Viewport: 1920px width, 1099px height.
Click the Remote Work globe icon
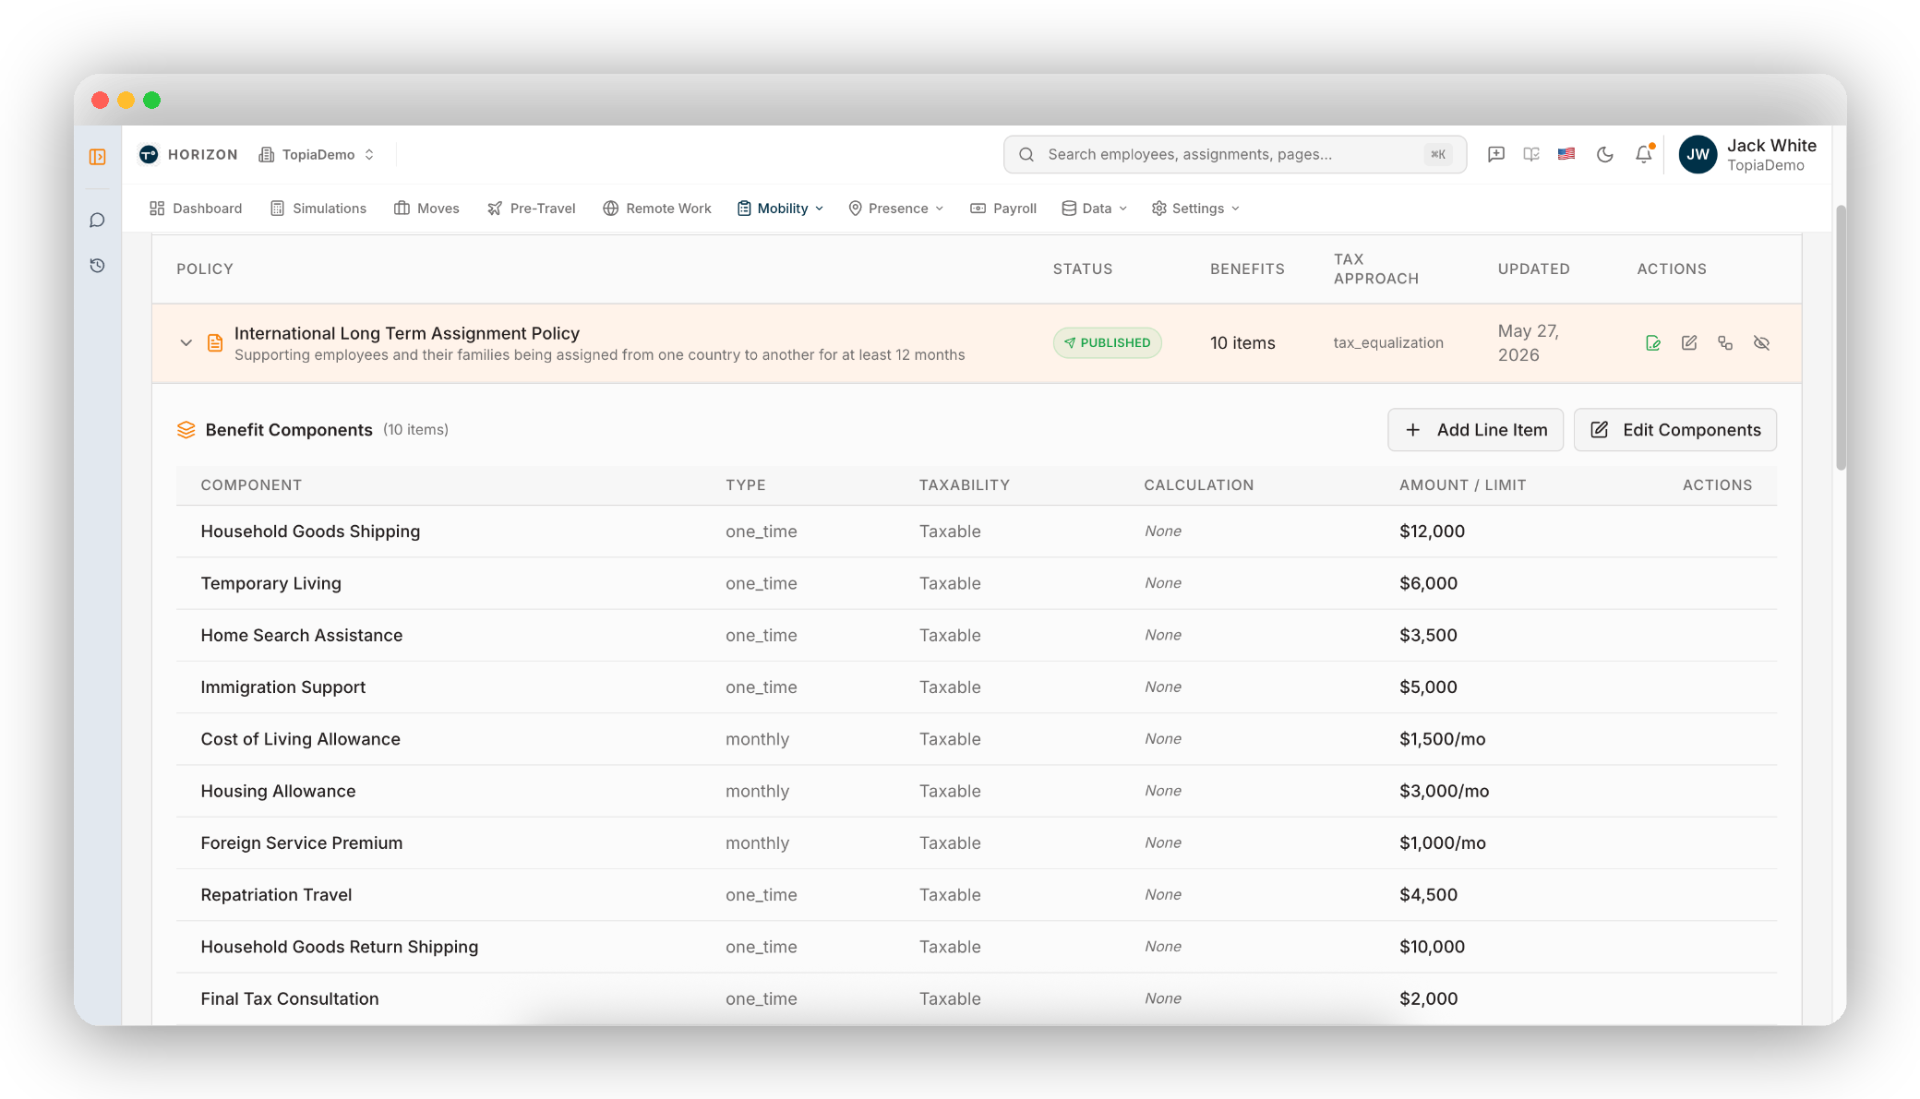[610, 208]
